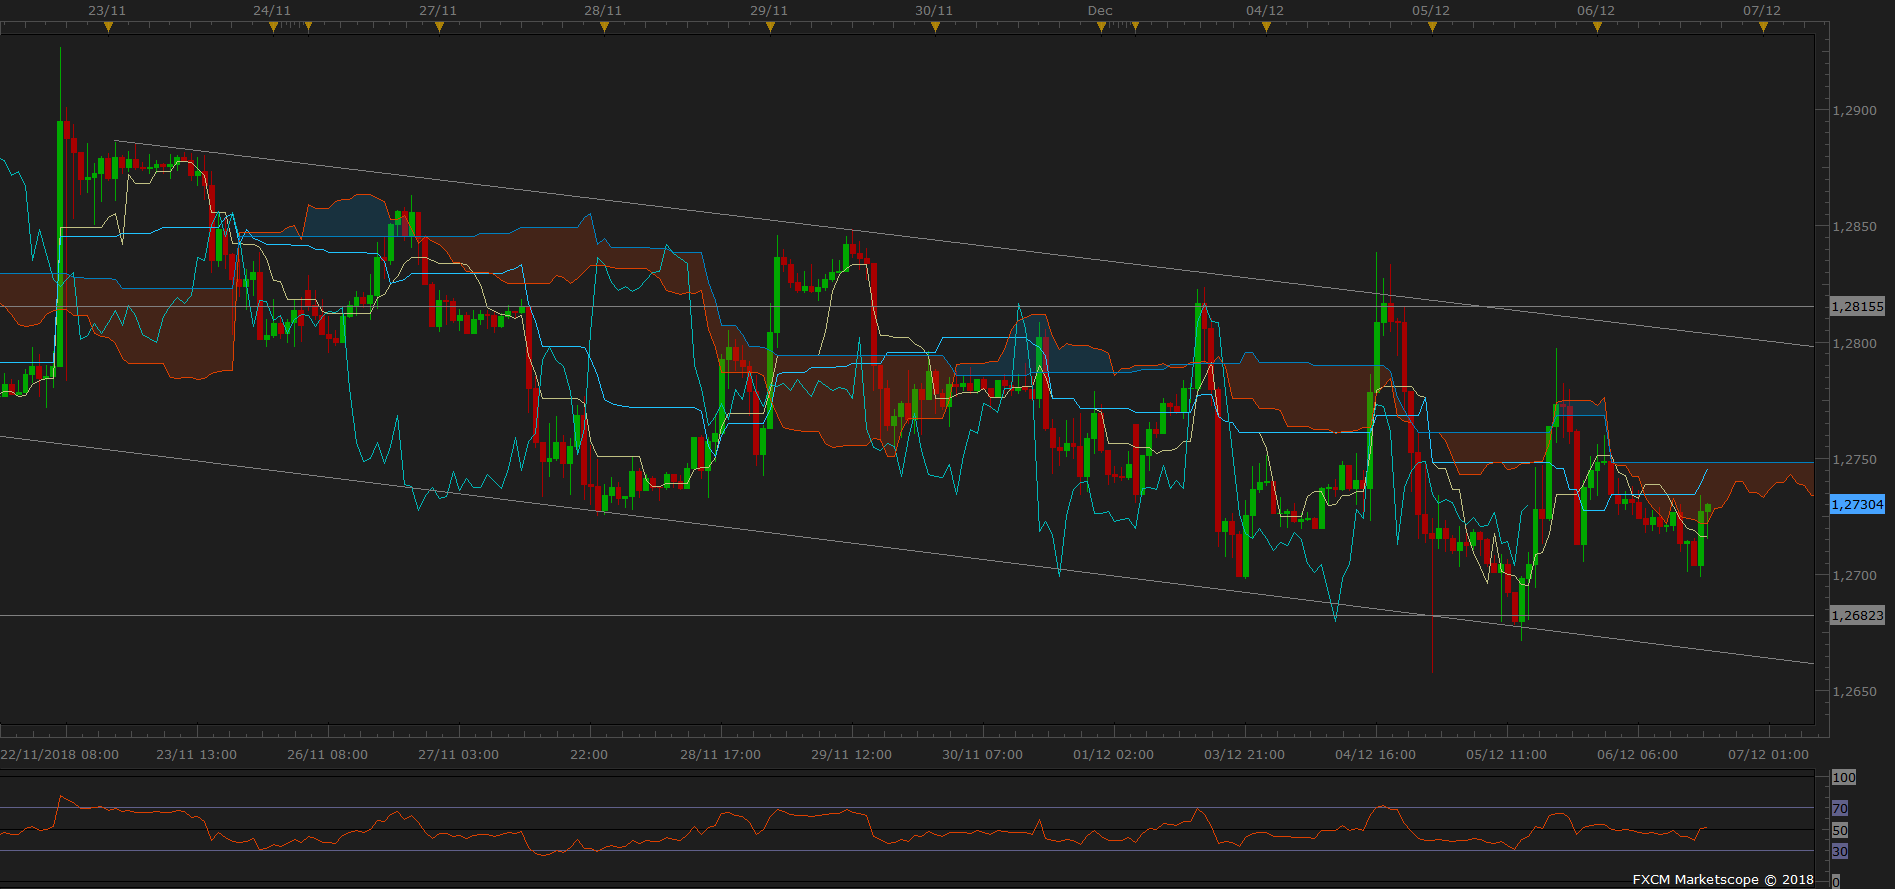The width and height of the screenshot is (1895, 889).
Task: Select the blue current price label 1,27304
Action: [1857, 505]
